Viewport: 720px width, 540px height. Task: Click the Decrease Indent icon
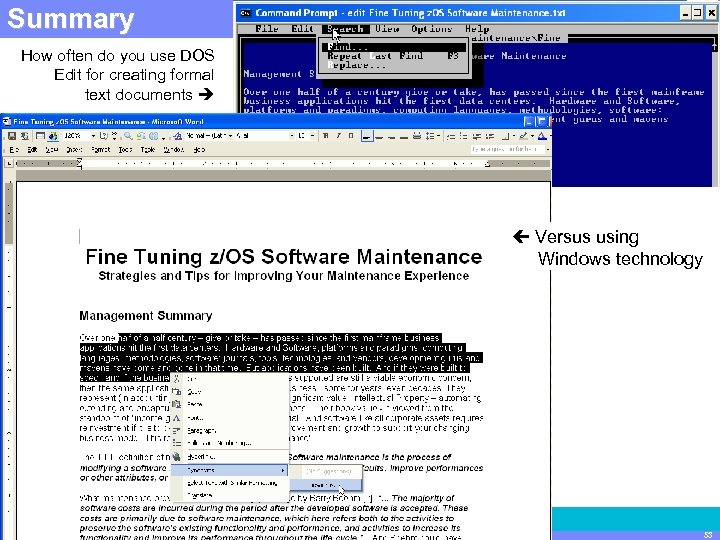coord(478,136)
